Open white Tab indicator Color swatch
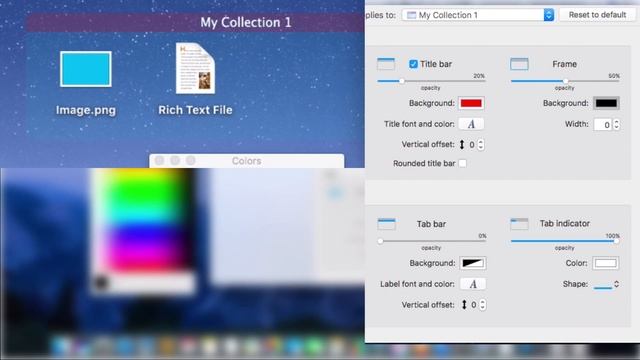This screenshot has height=360, width=640. [606, 263]
